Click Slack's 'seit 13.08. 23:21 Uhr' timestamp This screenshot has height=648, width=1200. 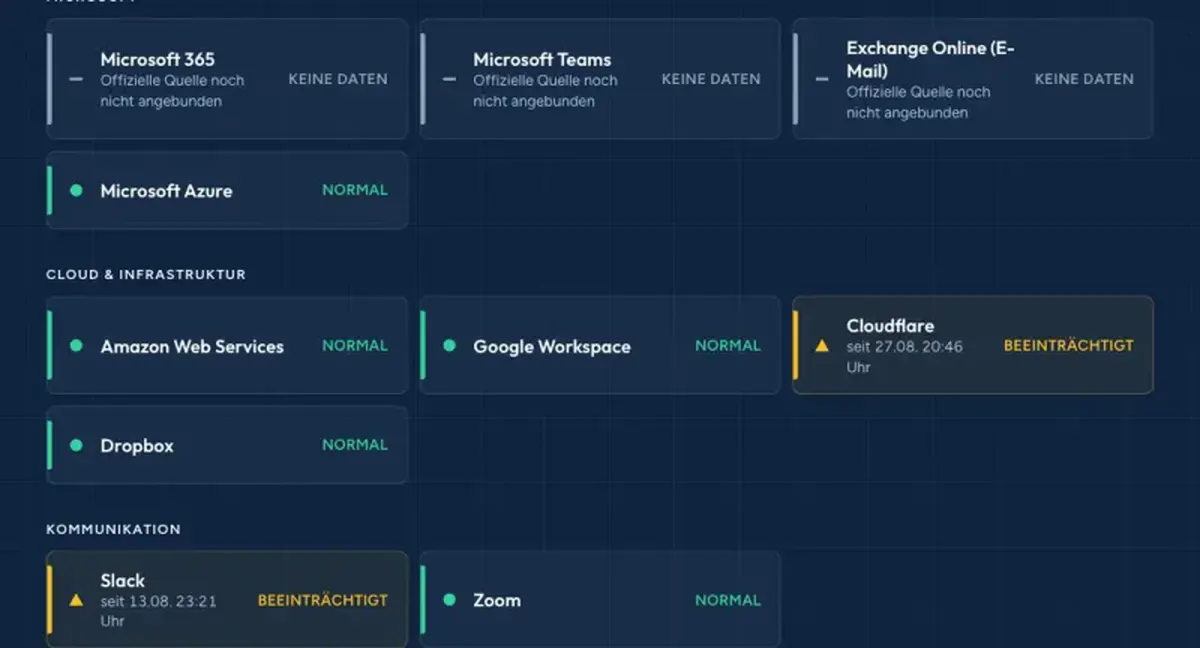pyautogui.click(x=158, y=611)
